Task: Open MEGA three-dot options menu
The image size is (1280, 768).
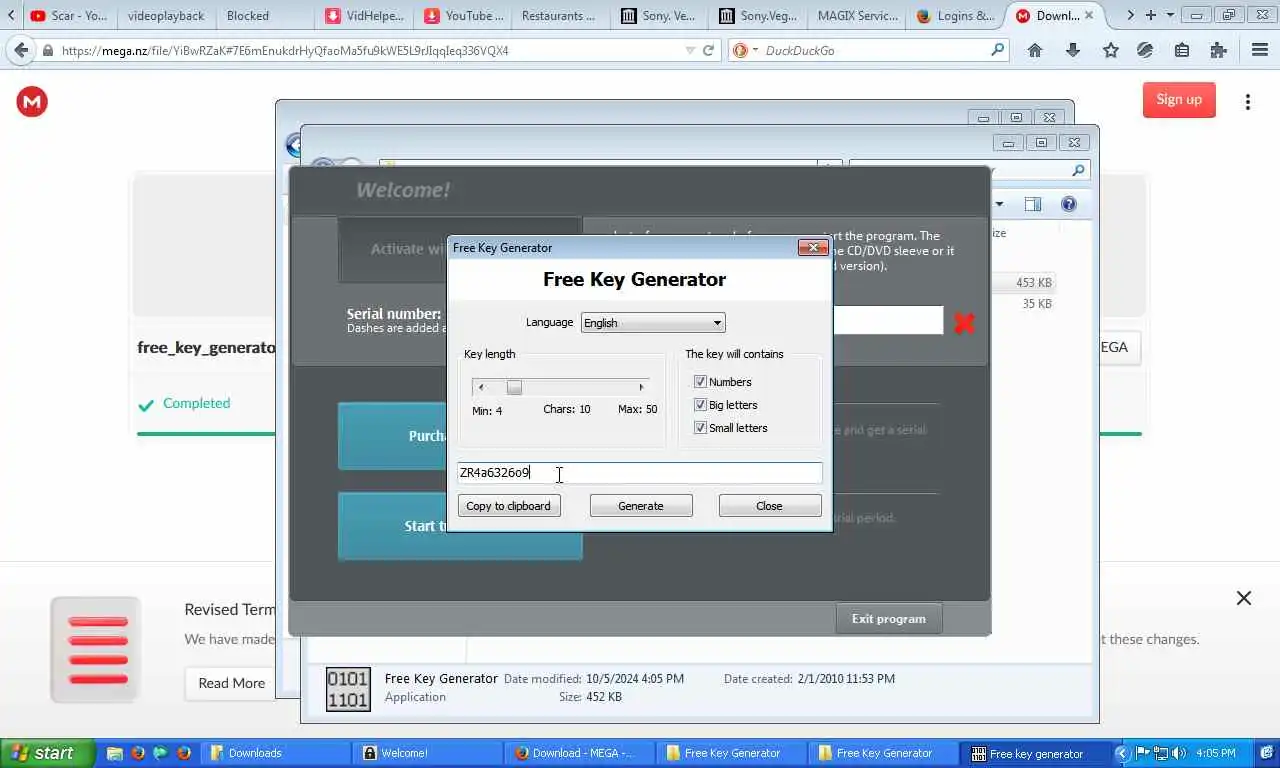Action: click(x=1247, y=101)
